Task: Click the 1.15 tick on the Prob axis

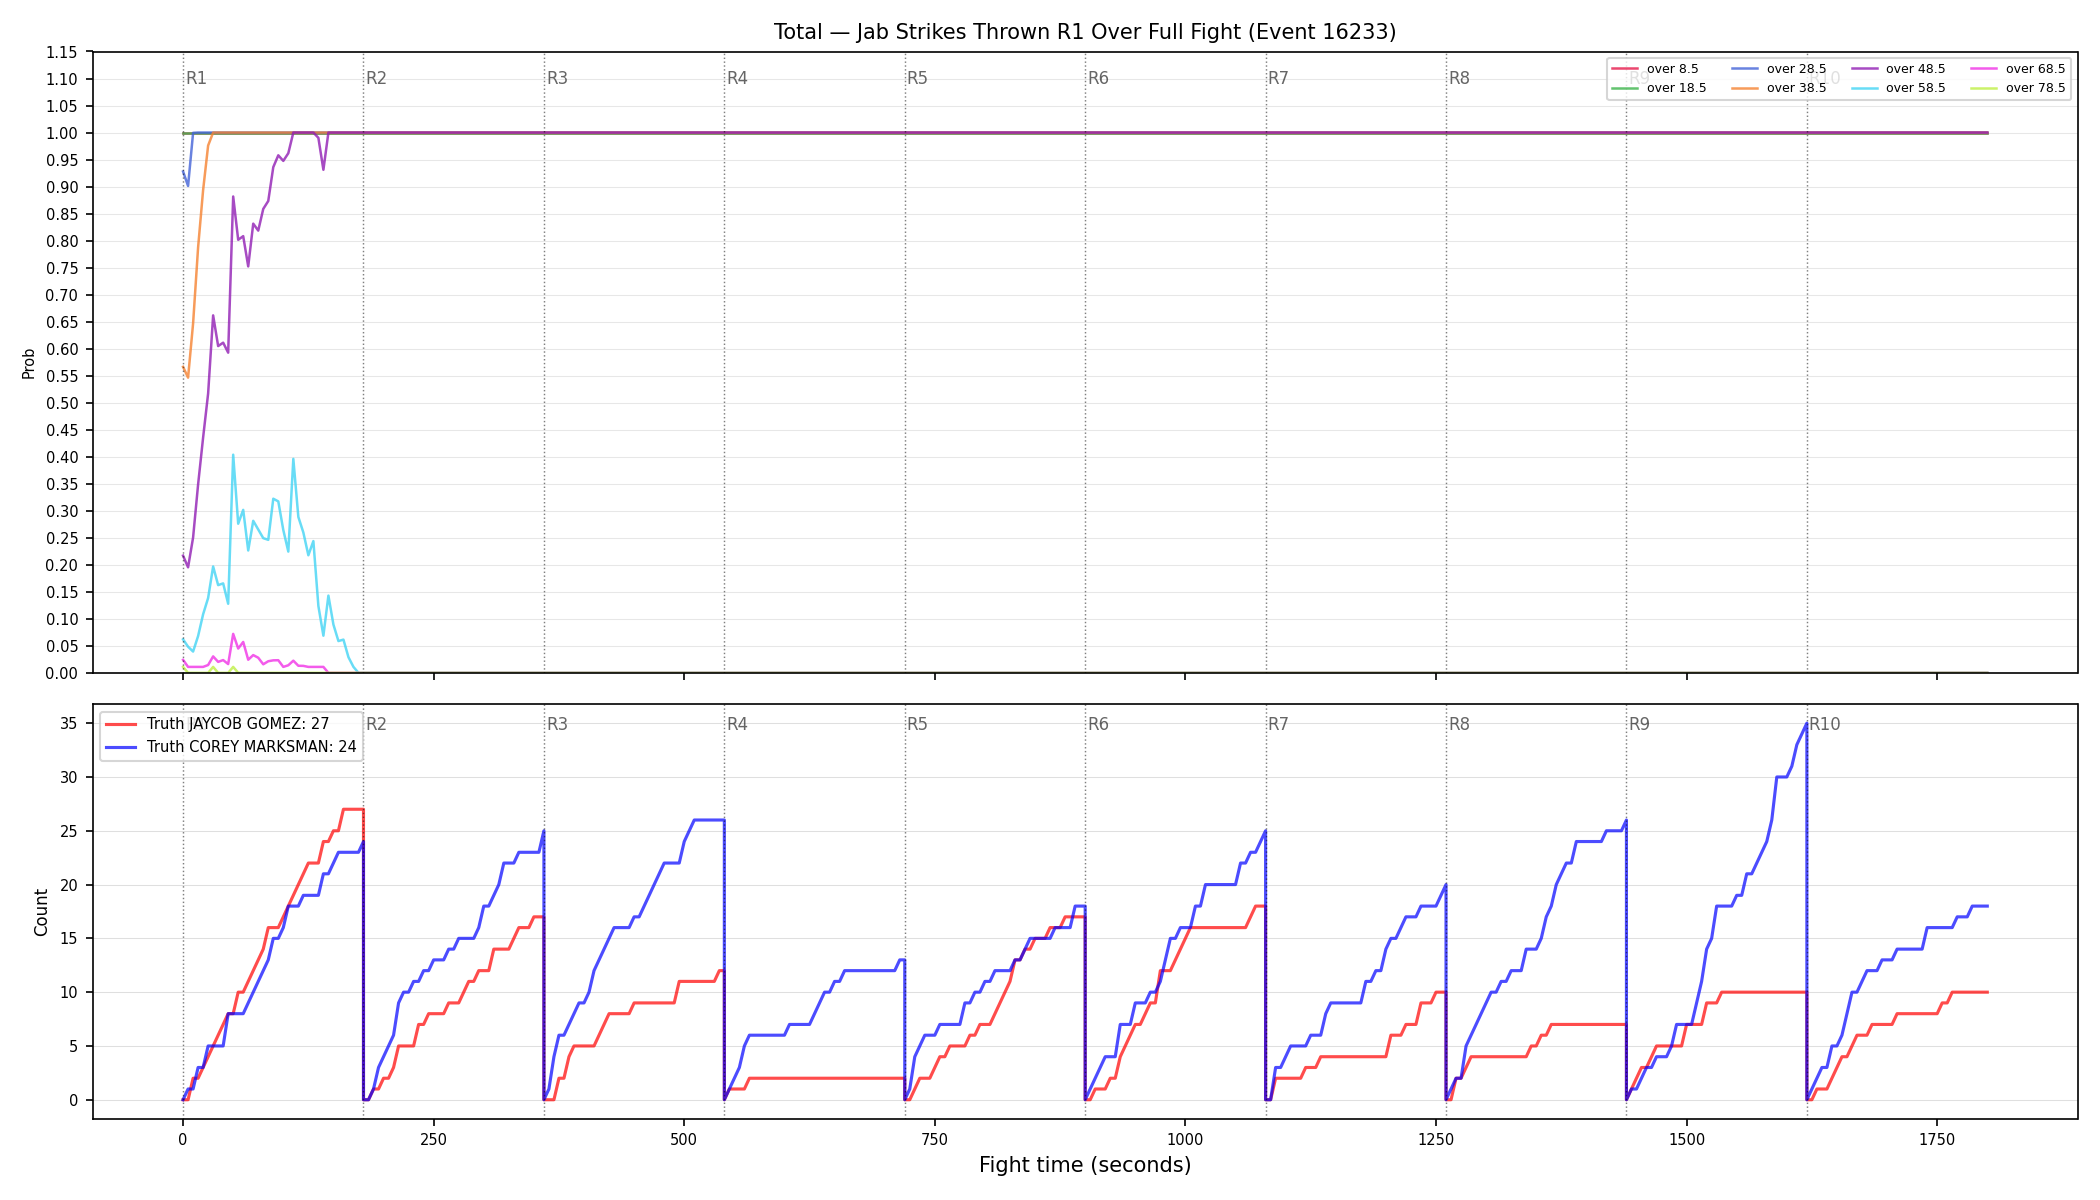Action: tap(62, 52)
